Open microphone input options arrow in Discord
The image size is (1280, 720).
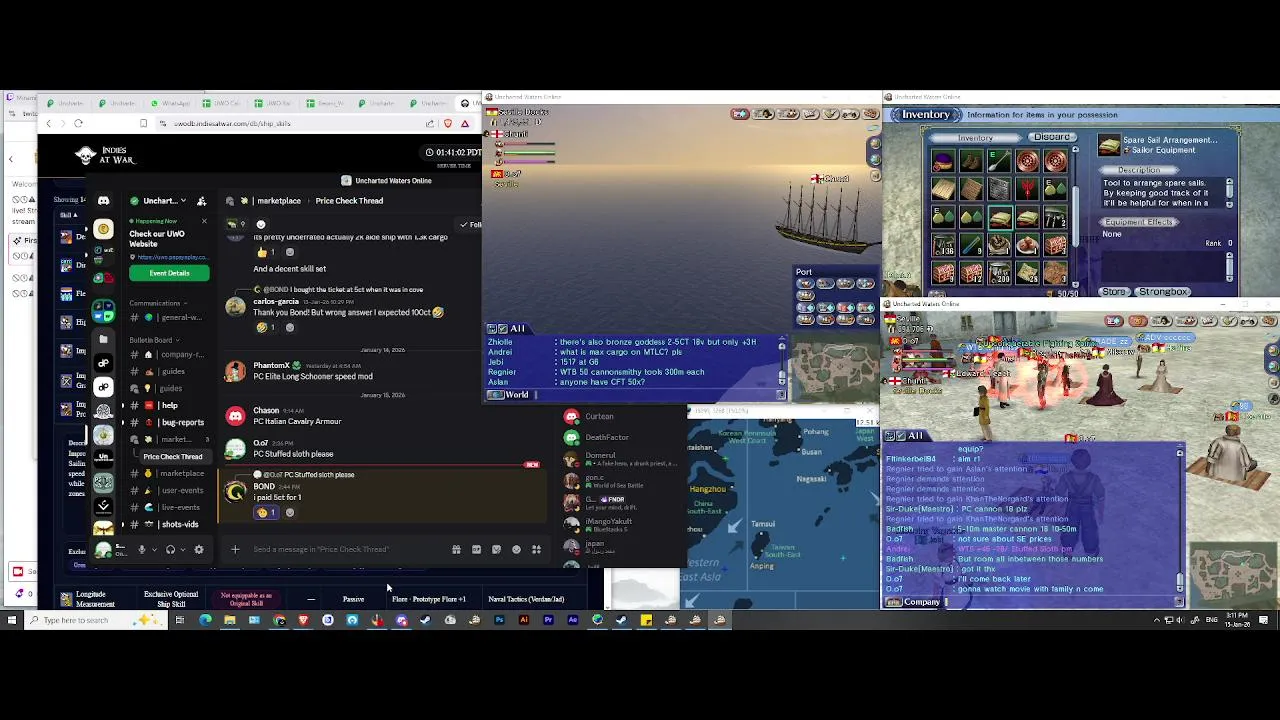click(154, 549)
